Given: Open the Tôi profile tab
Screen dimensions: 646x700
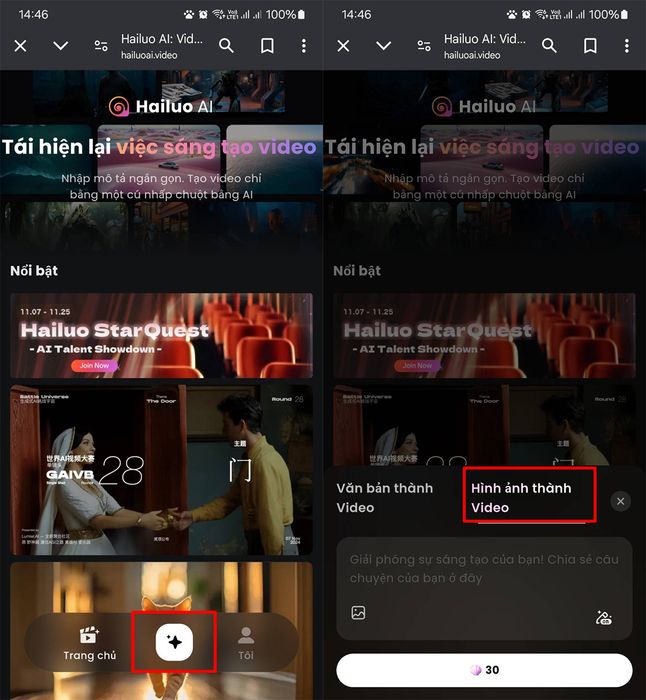Looking at the screenshot, I should click(246, 643).
